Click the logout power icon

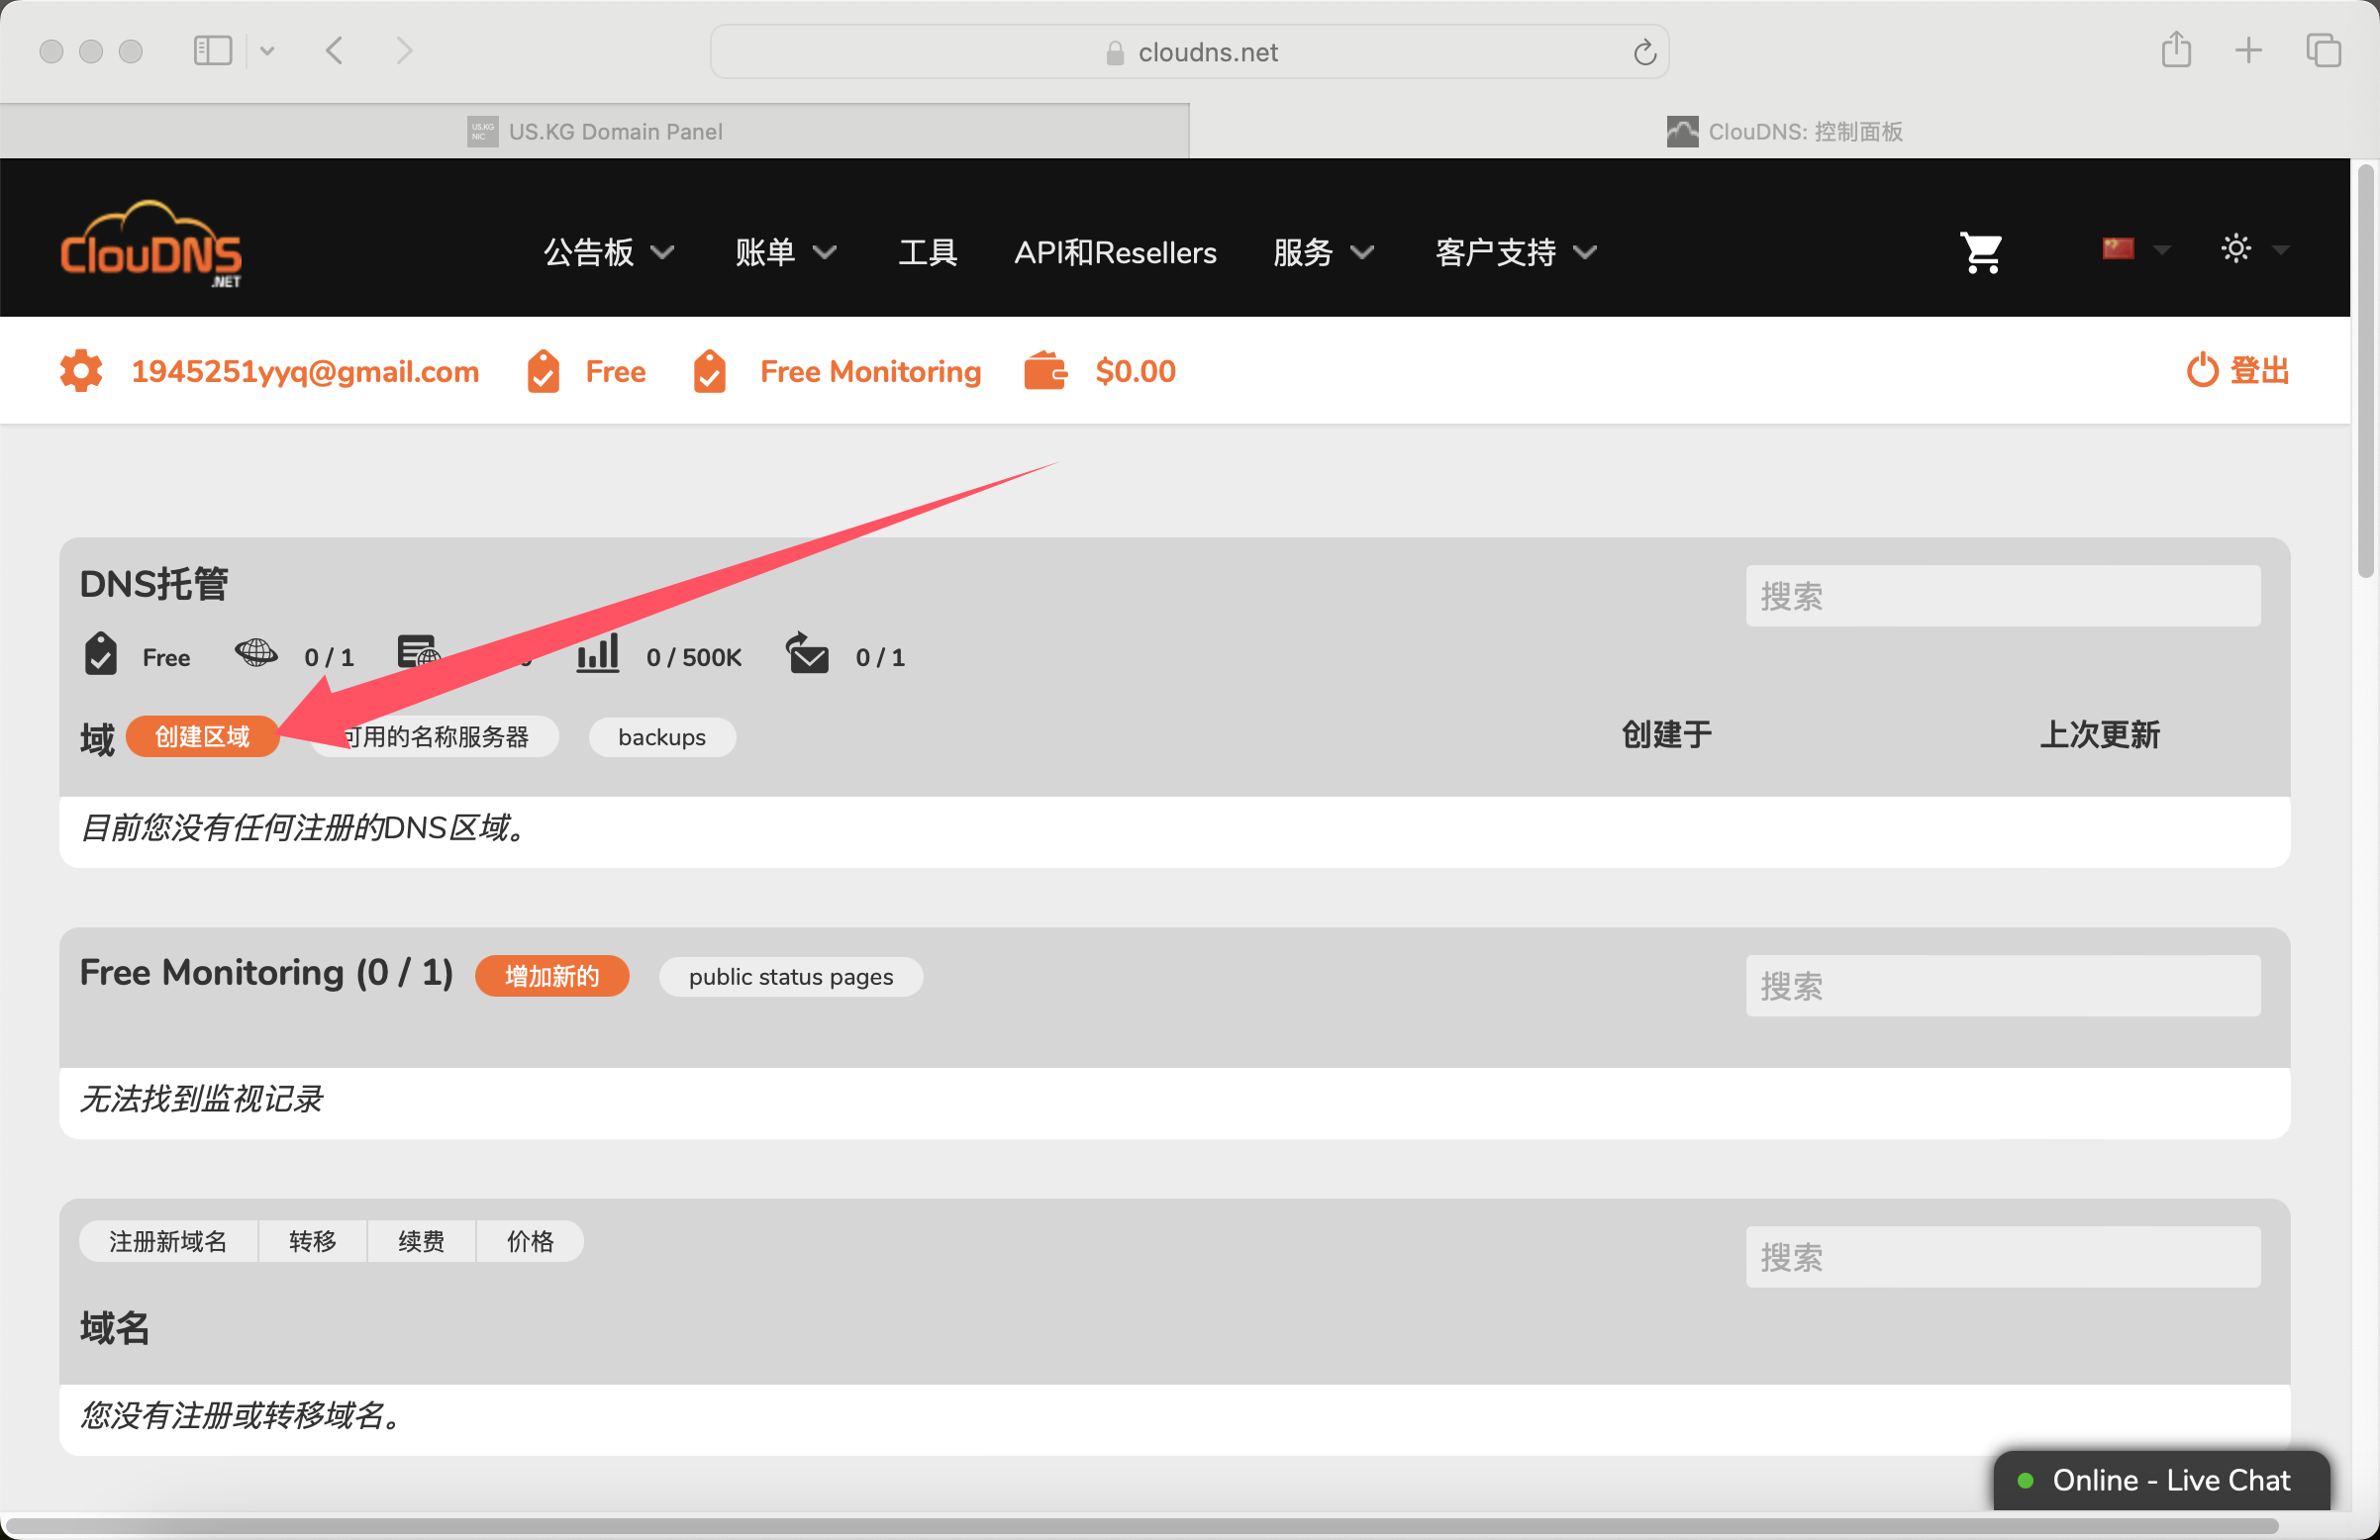click(2201, 370)
